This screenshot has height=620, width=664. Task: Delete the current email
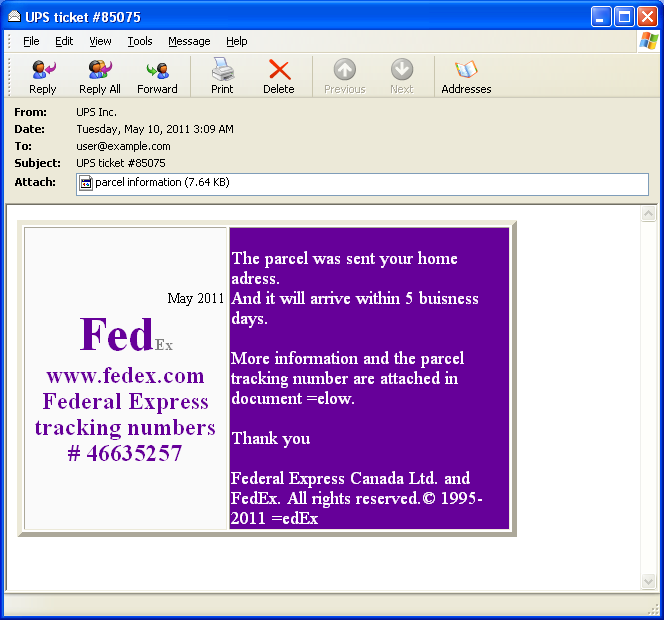[279, 76]
